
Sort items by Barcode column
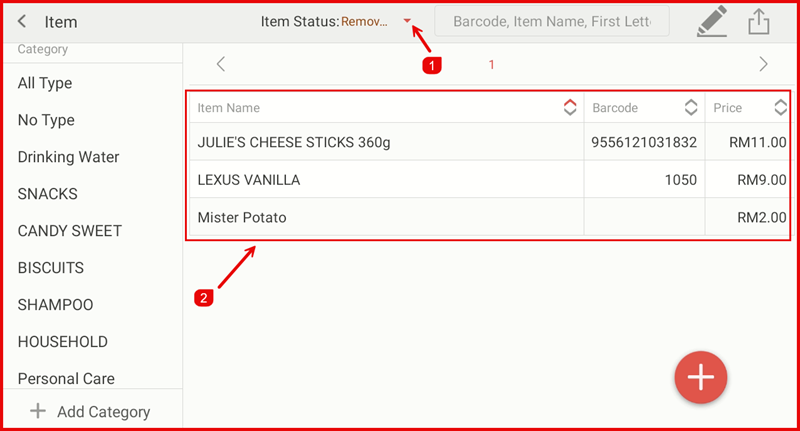tap(690, 108)
